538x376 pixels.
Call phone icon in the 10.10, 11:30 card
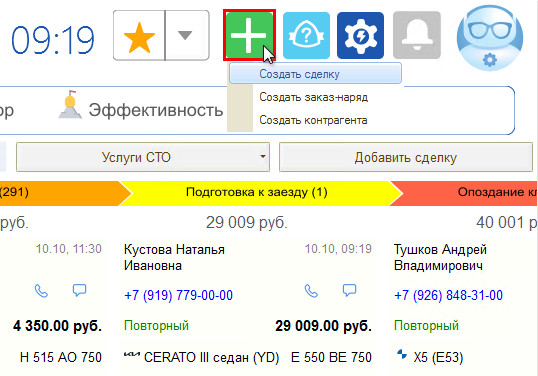click(41, 291)
